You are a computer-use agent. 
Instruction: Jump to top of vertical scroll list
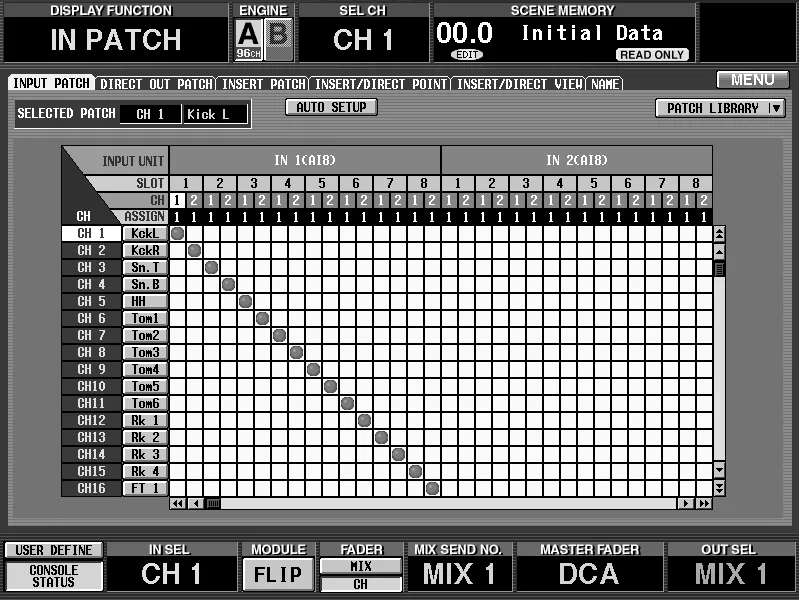click(719, 234)
